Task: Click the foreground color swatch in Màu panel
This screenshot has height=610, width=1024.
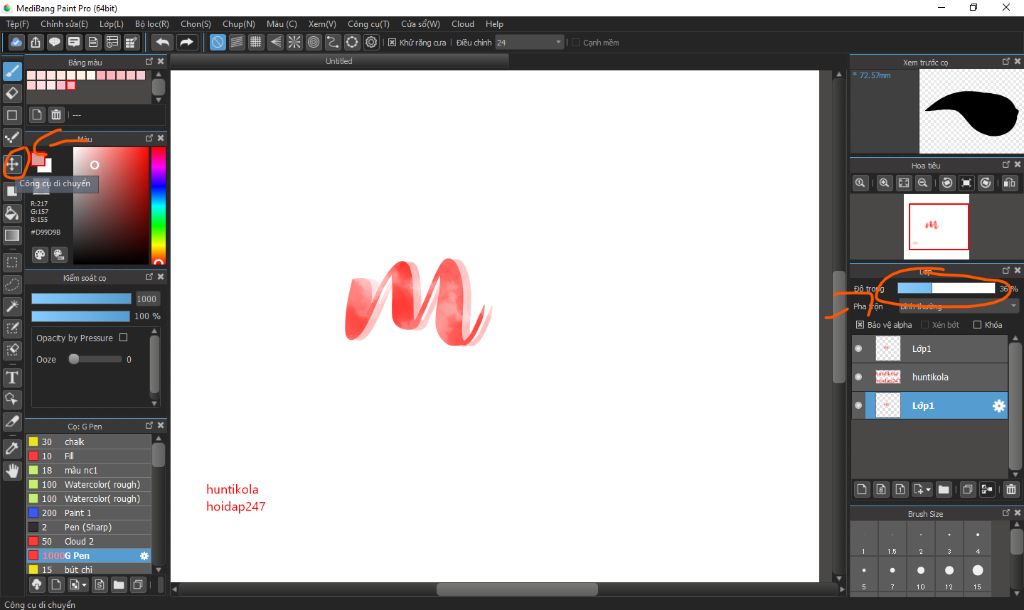Action: tap(39, 160)
